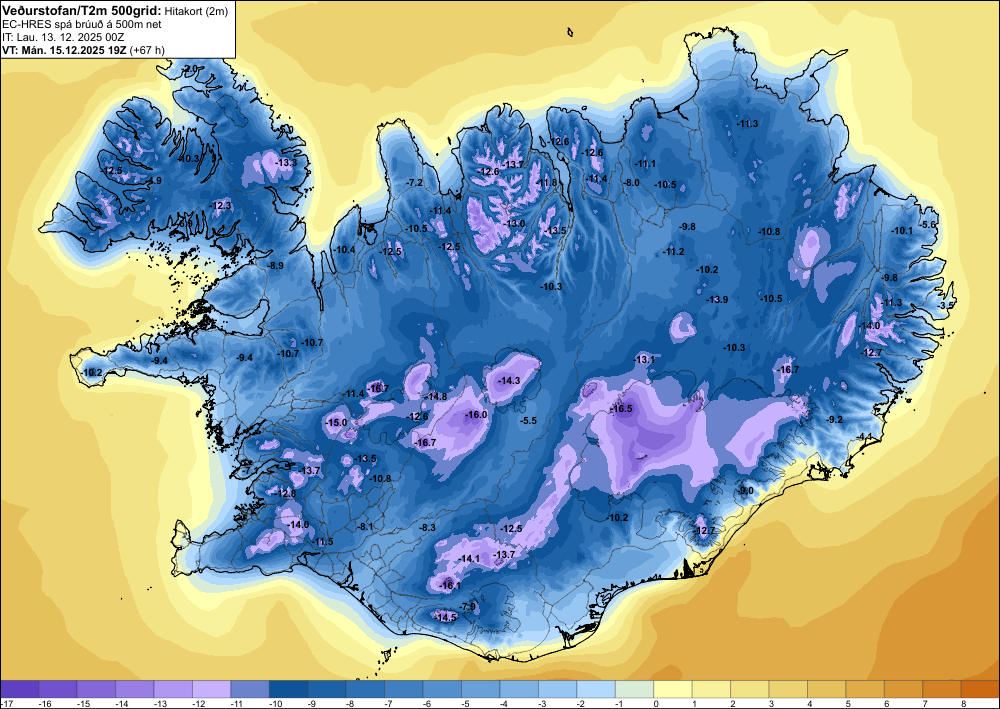Click the '0' legend scale label

pyautogui.click(x=654, y=703)
